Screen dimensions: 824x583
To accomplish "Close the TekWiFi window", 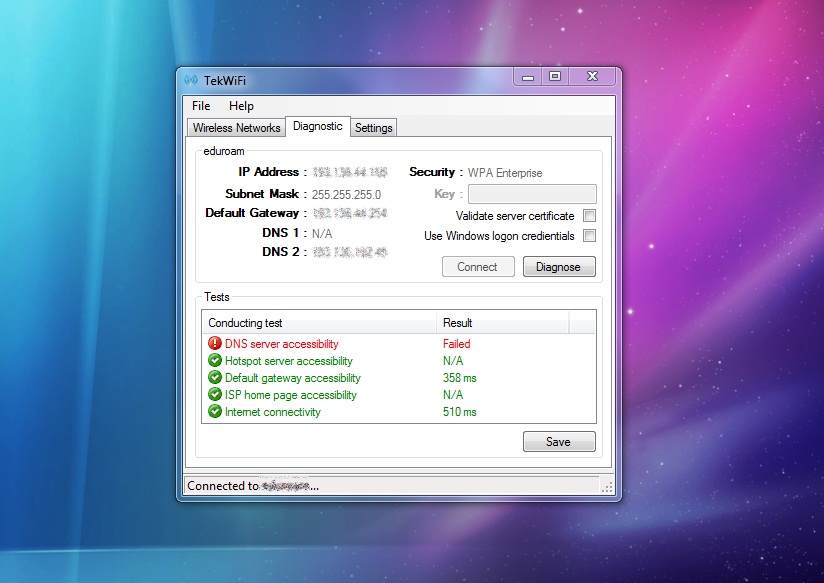I will (x=592, y=76).
